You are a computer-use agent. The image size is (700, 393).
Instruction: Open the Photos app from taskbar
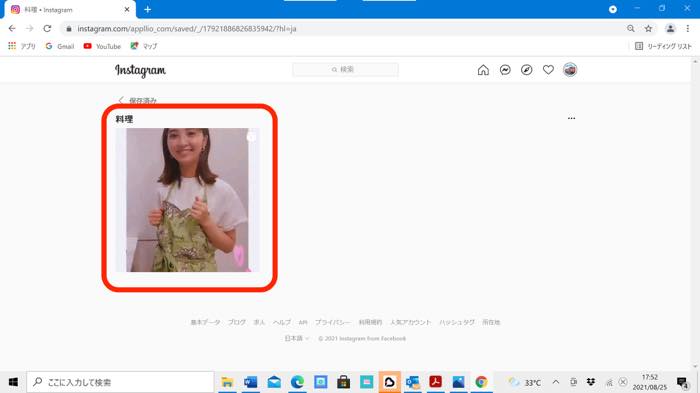click(x=458, y=382)
